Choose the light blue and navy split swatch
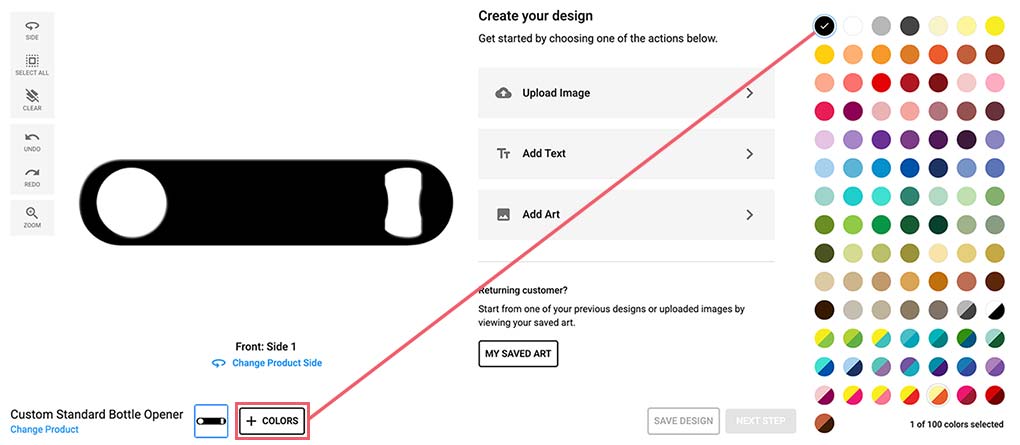 pyautogui.click(x=853, y=366)
